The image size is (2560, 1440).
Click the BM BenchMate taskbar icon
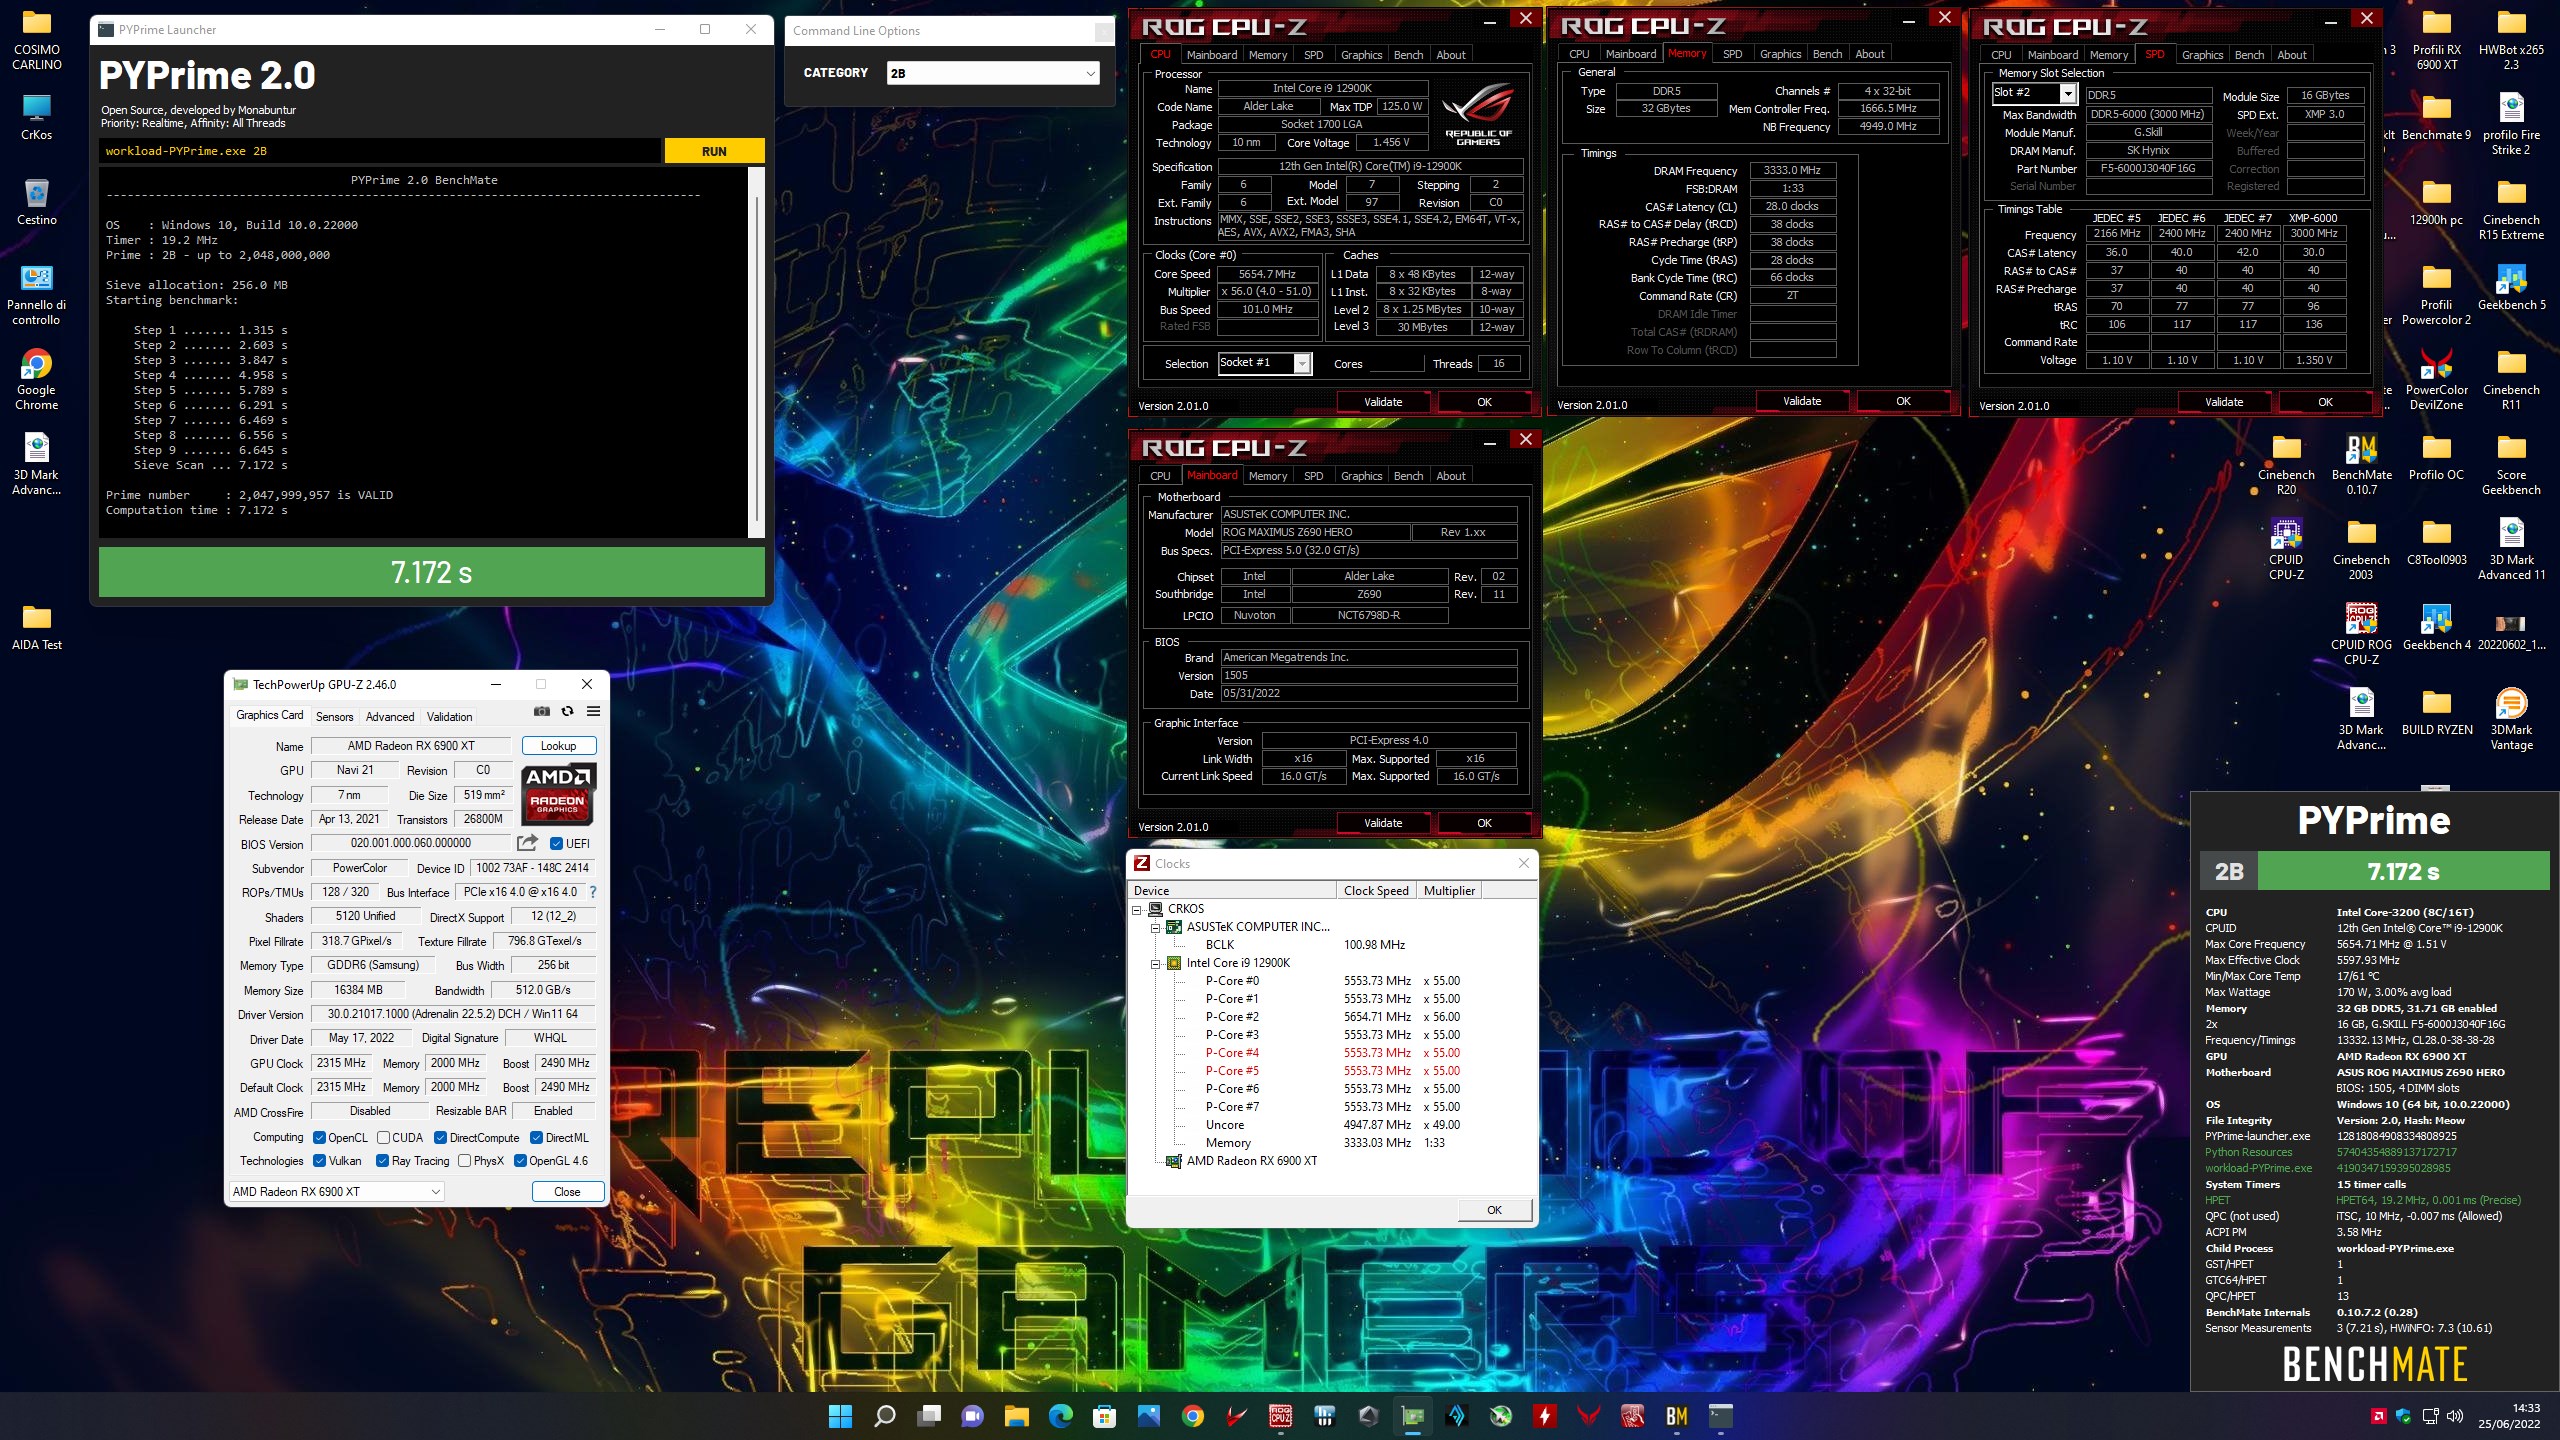[x=1676, y=1416]
